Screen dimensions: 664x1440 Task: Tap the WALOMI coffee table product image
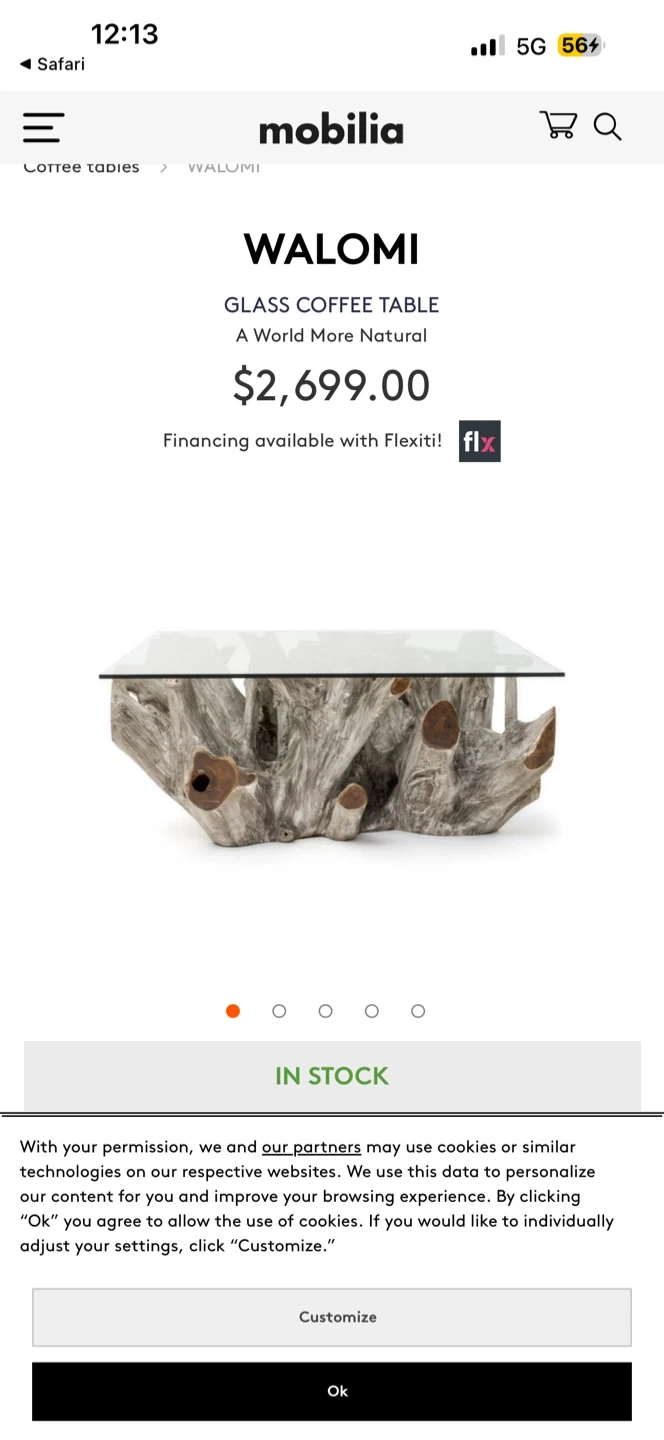pos(332,735)
